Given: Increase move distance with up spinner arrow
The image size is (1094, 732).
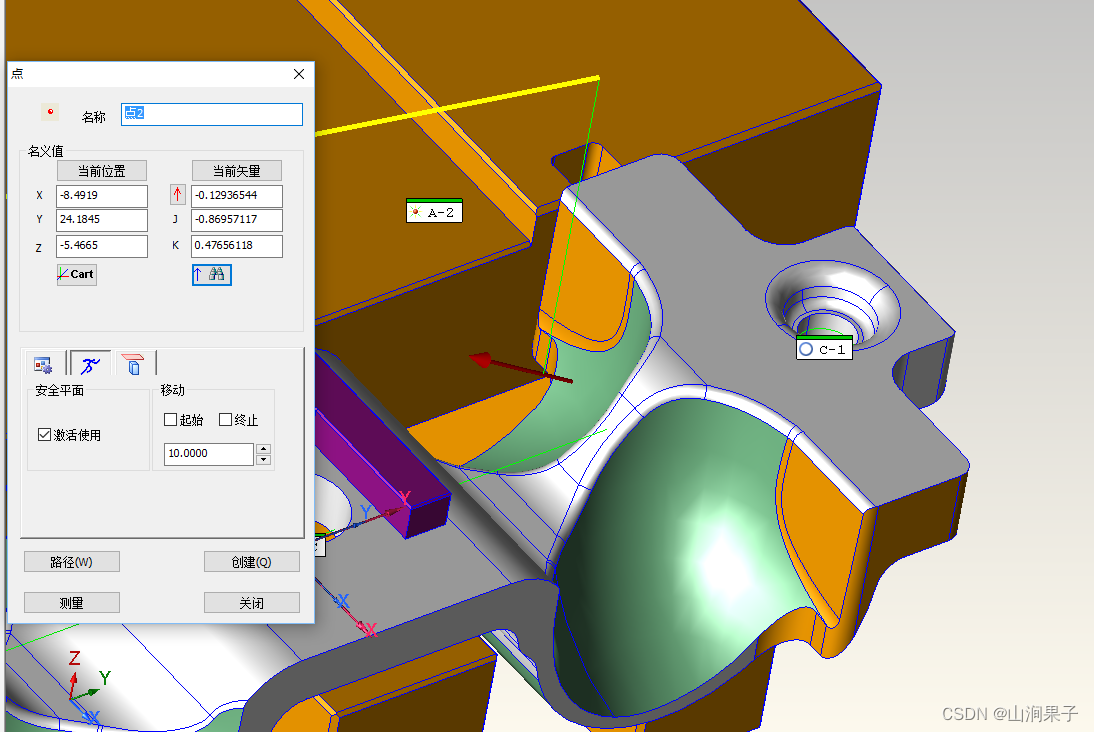Looking at the screenshot, I should point(264,449).
